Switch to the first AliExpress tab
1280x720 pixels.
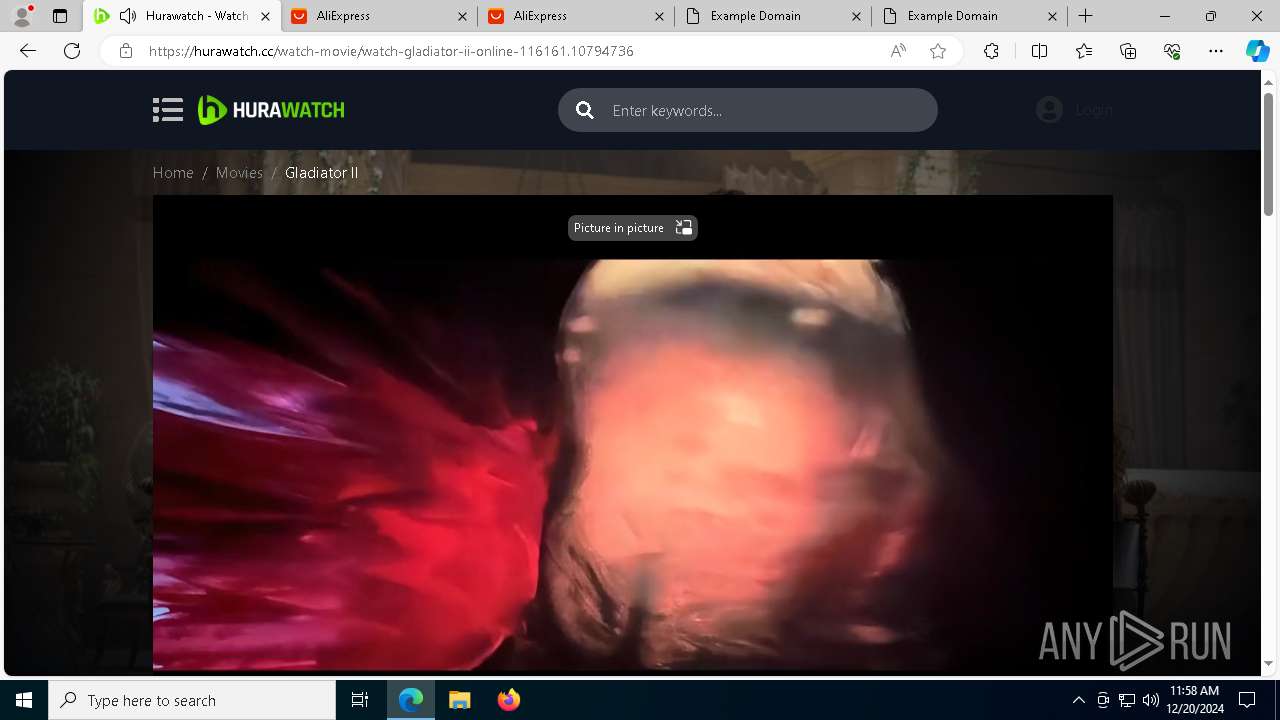[x=379, y=16]
